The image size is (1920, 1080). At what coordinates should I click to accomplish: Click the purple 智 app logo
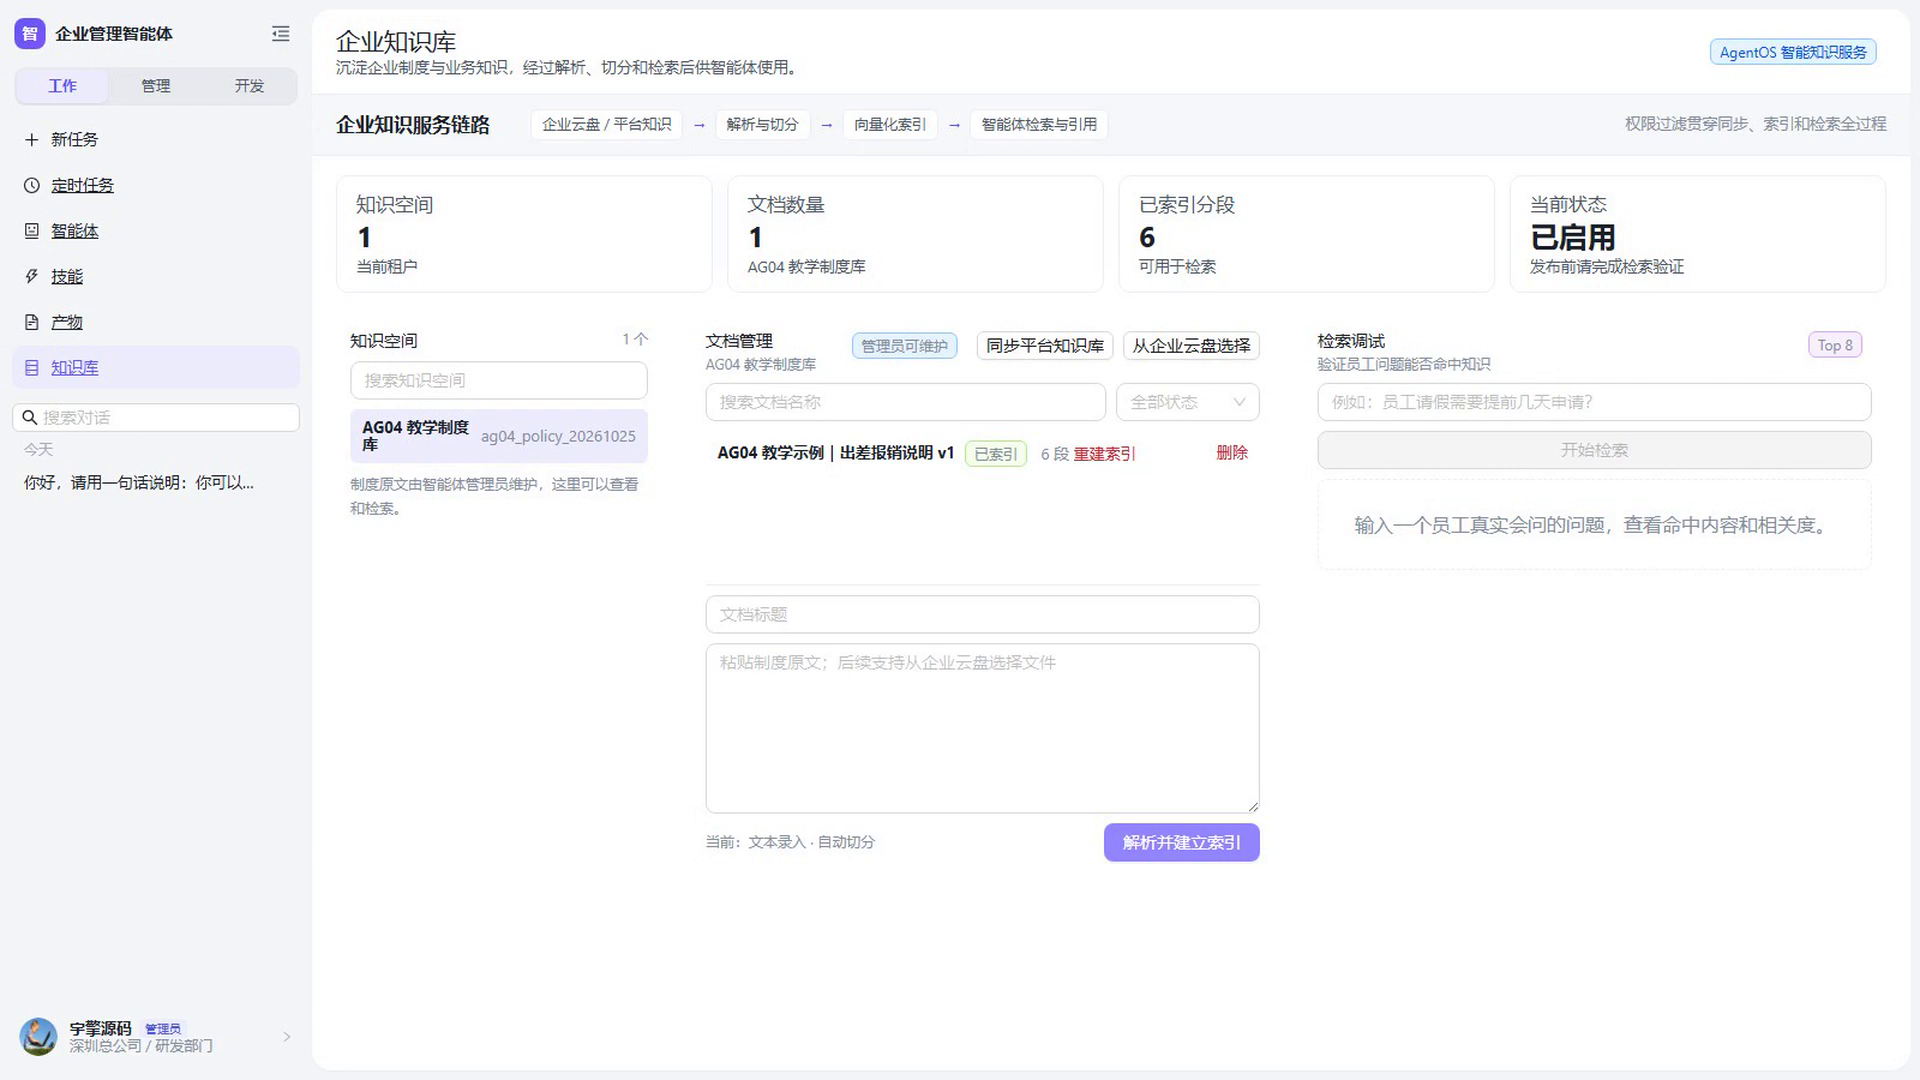(30, 34)
